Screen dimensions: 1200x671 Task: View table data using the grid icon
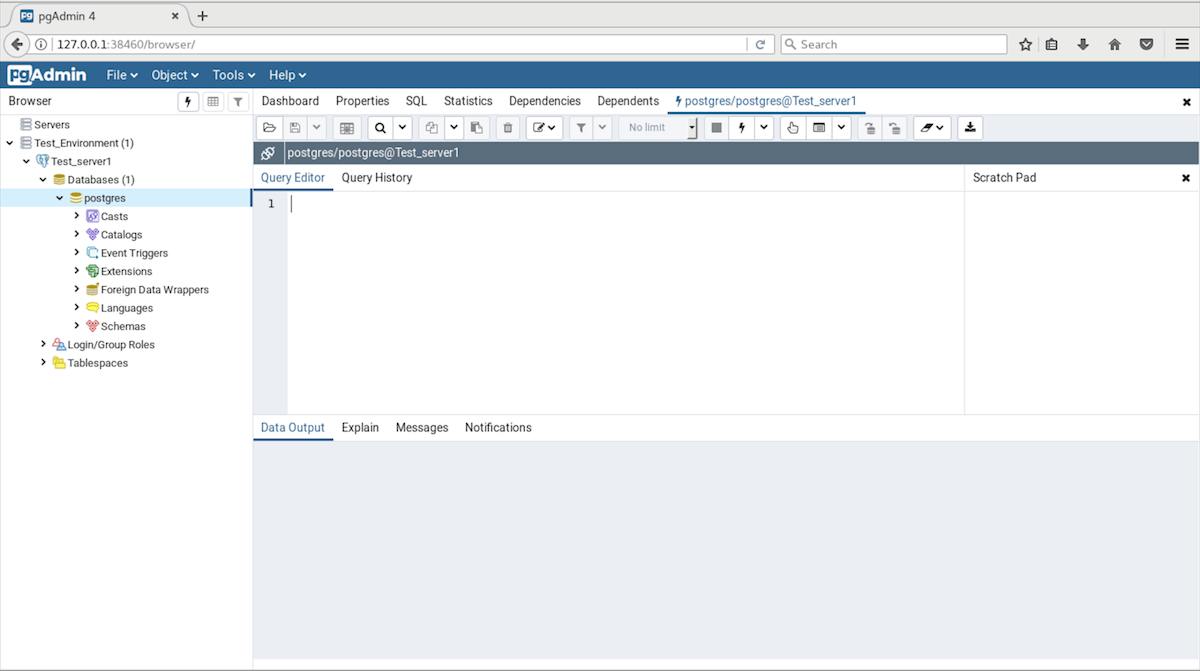(x=213, y=101)
